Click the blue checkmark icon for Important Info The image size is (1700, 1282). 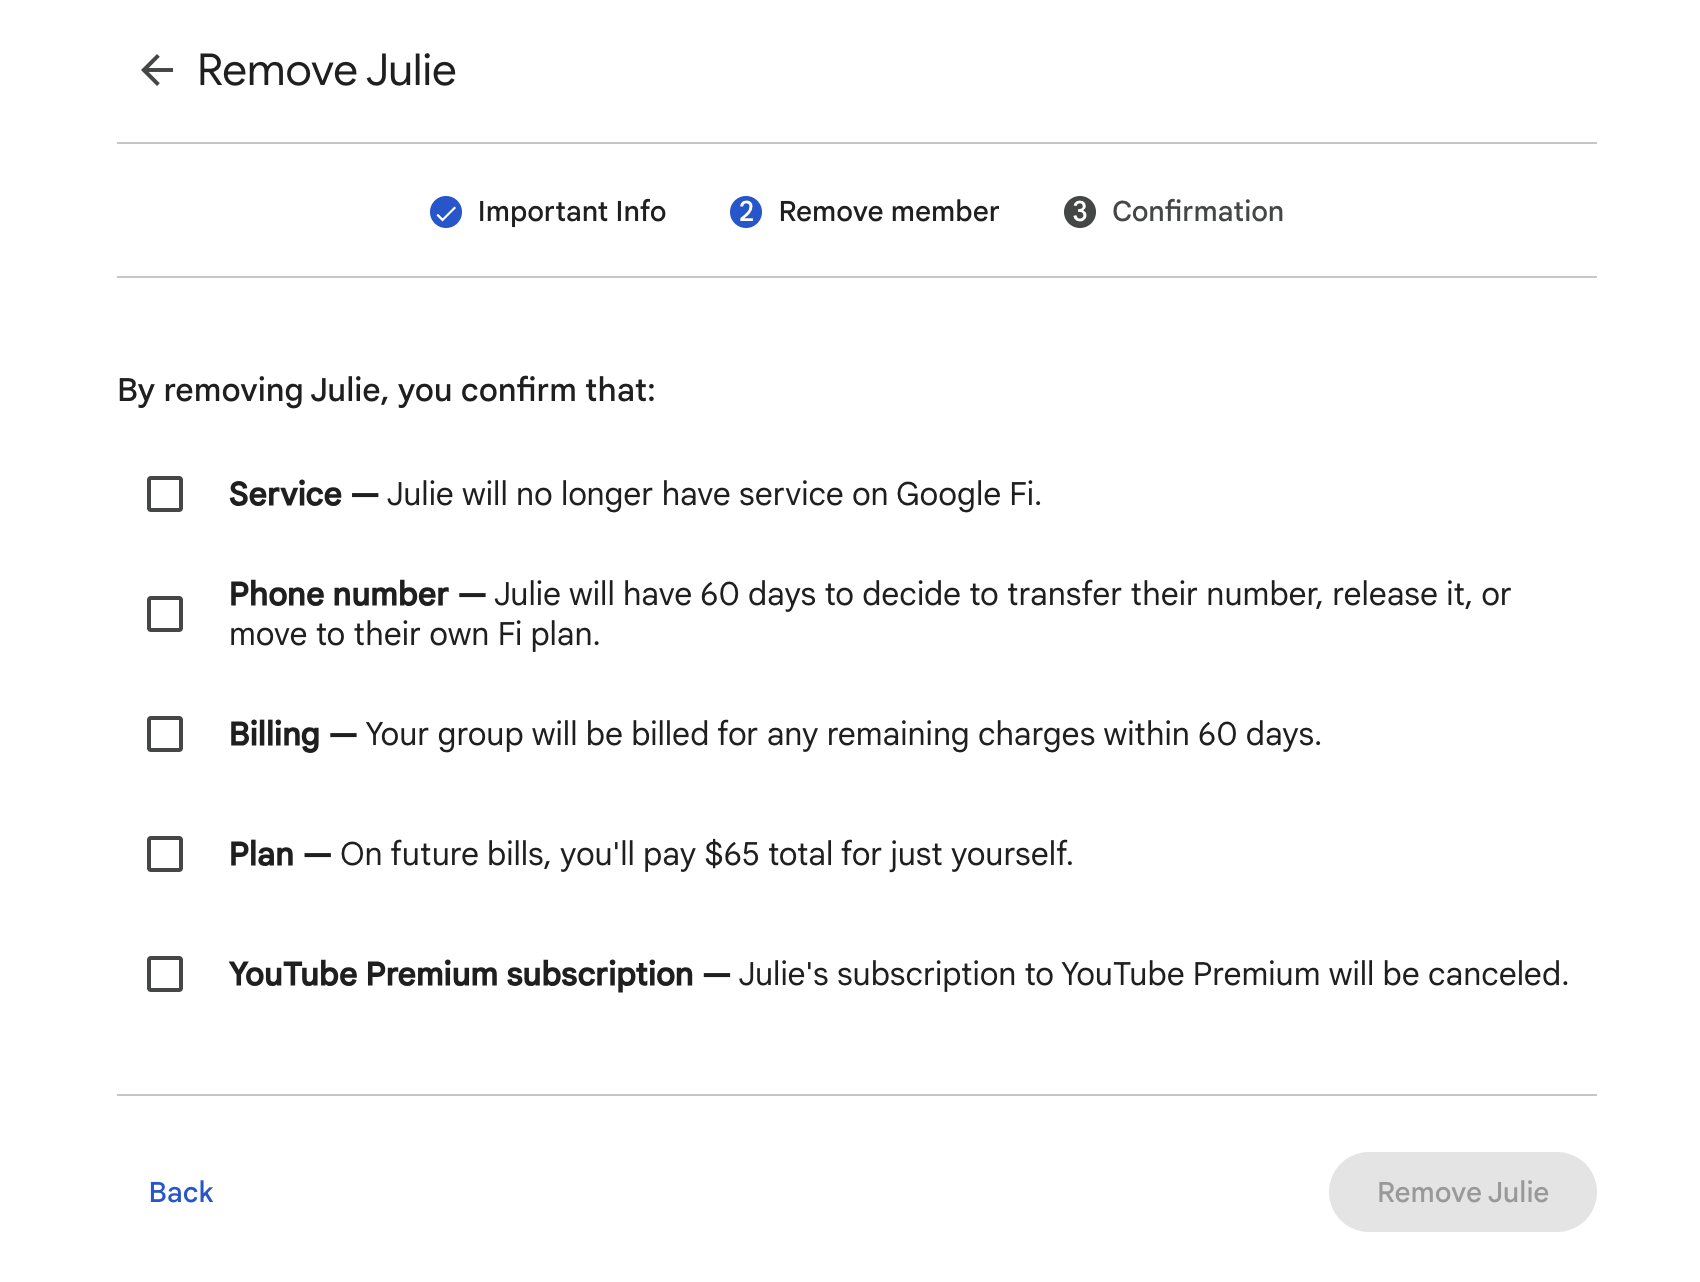445,212
